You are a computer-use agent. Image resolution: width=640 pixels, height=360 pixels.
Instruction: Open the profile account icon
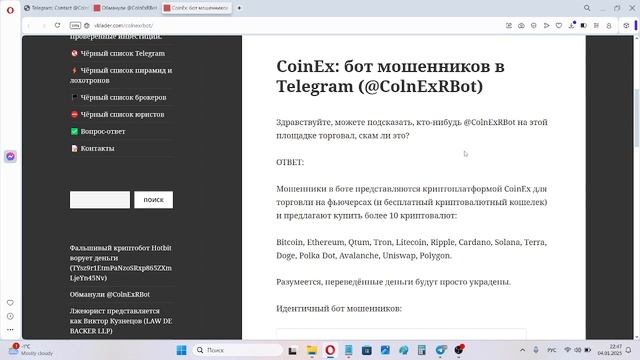609,25
